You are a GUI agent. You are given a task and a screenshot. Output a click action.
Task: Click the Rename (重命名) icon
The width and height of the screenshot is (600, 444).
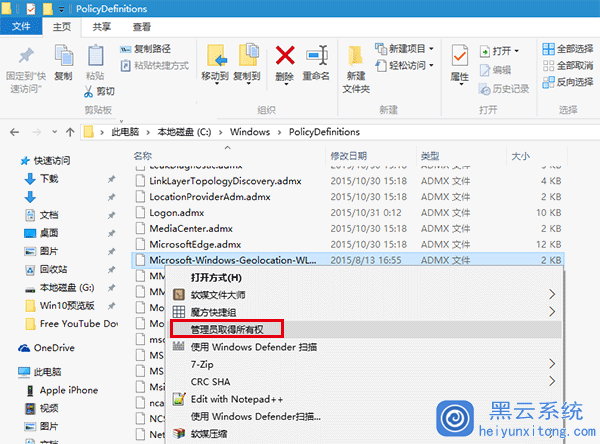pyautogui.click(x=316, y=56)
